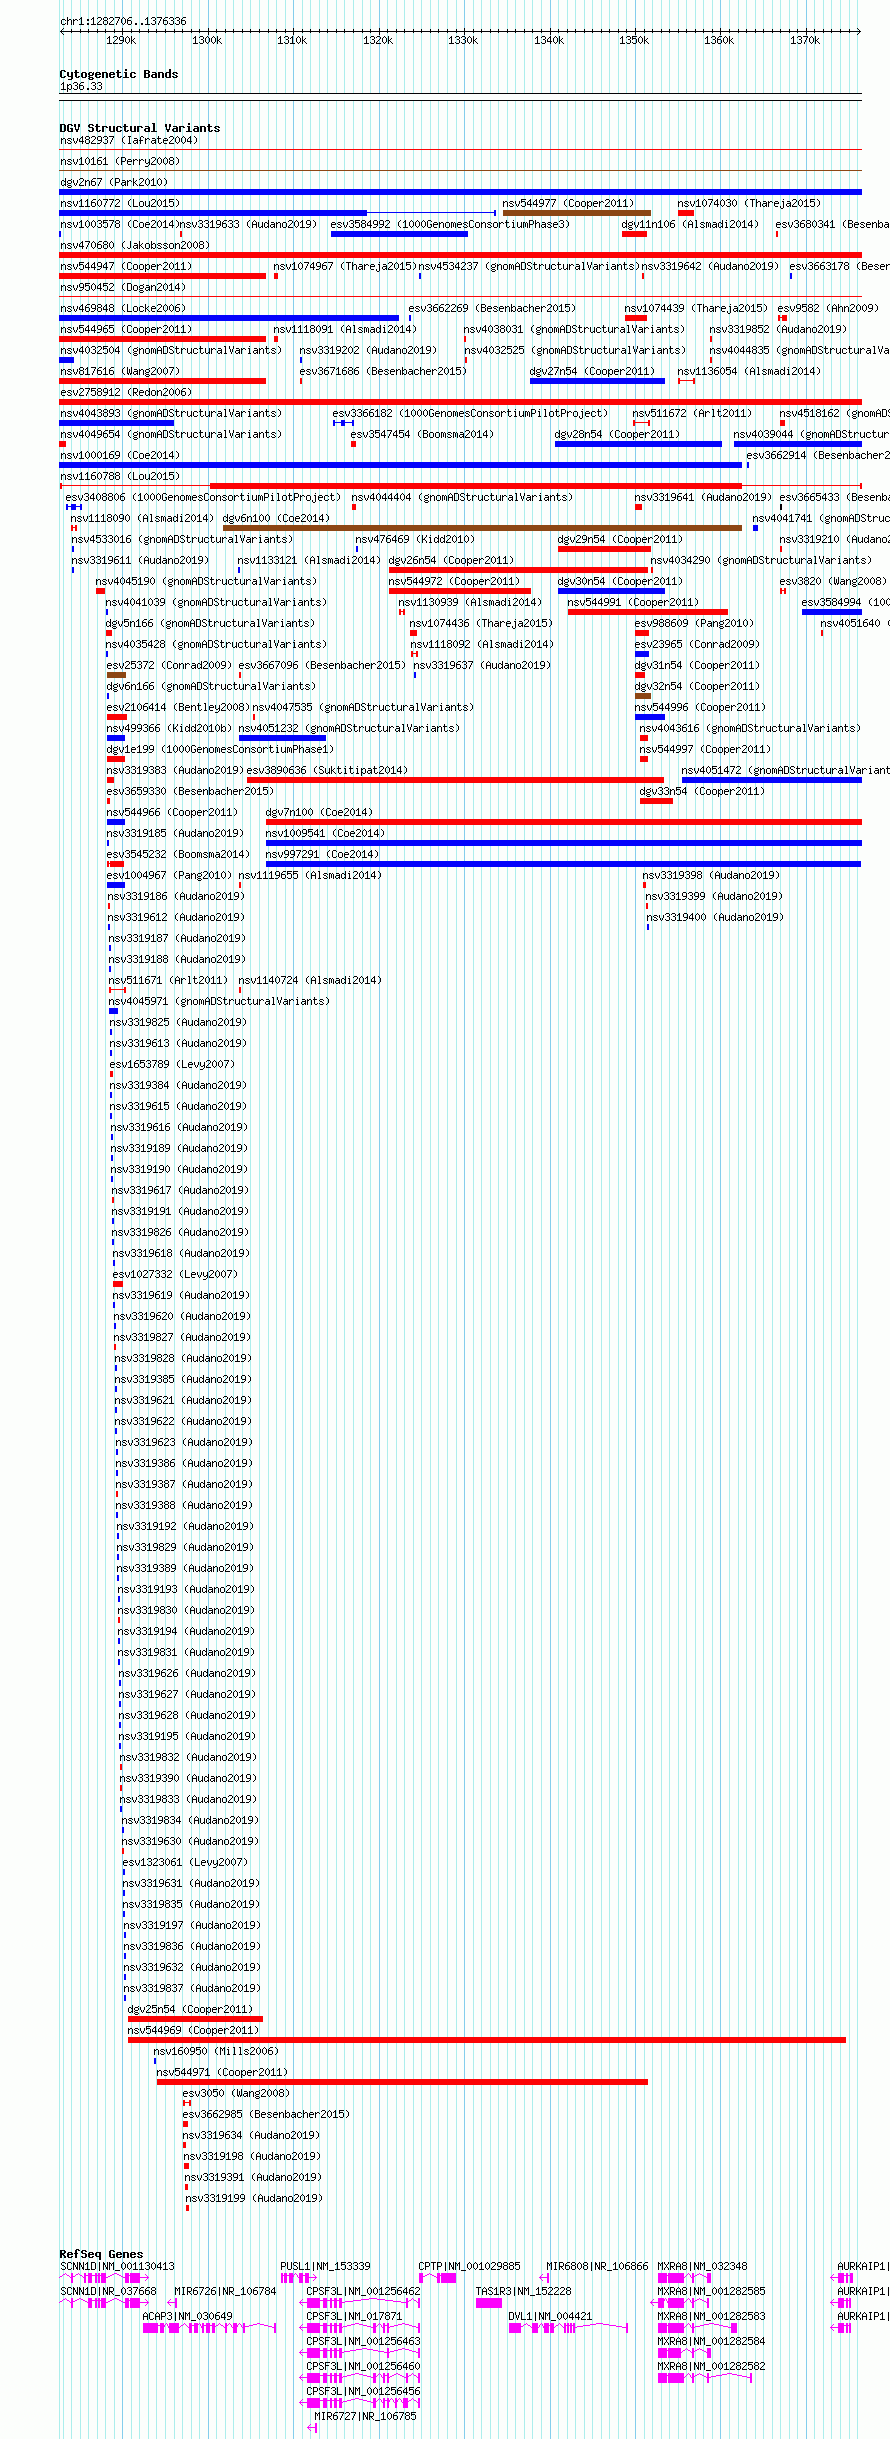
Task: Click esv1004967 (Pang2010) label
Action: 169,876
